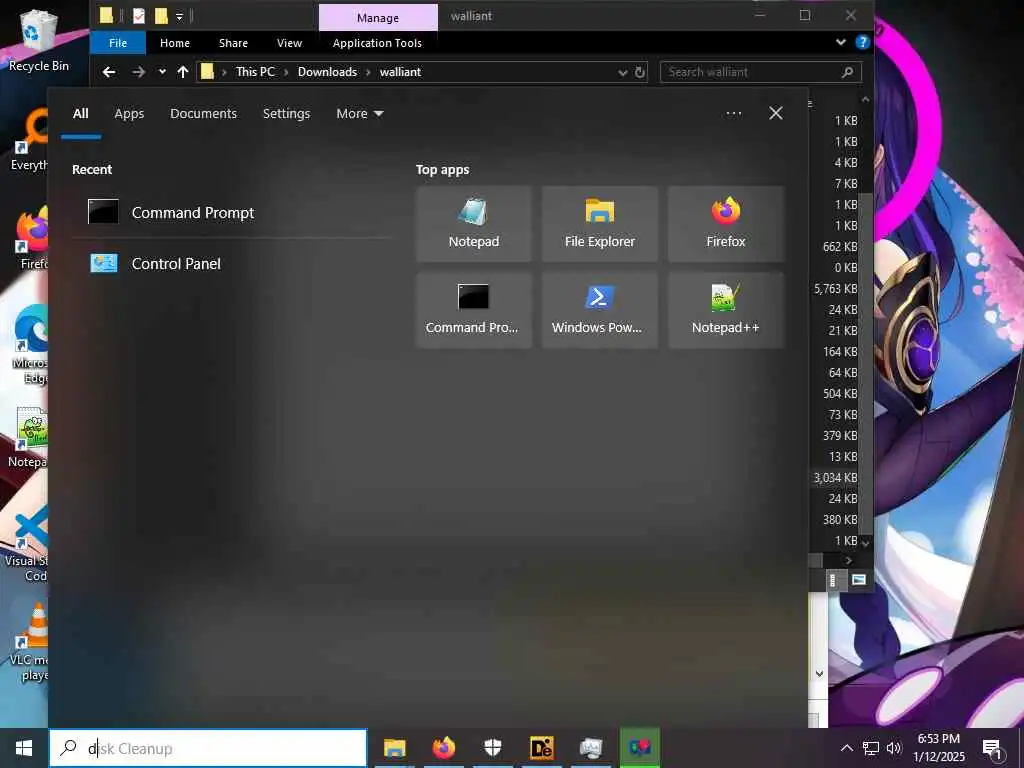Go forward in Explorer navigation
This screenshot has height=768, width=1024.
point(138,72)
